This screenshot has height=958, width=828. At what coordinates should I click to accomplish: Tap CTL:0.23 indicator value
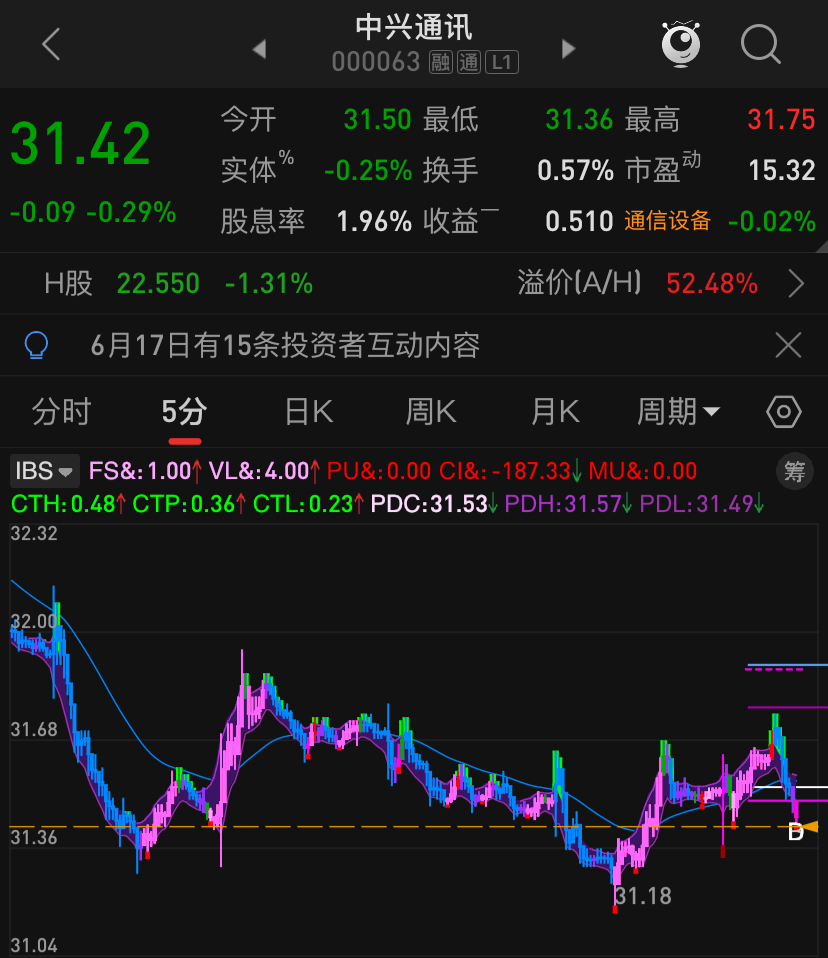coord(309,504)
